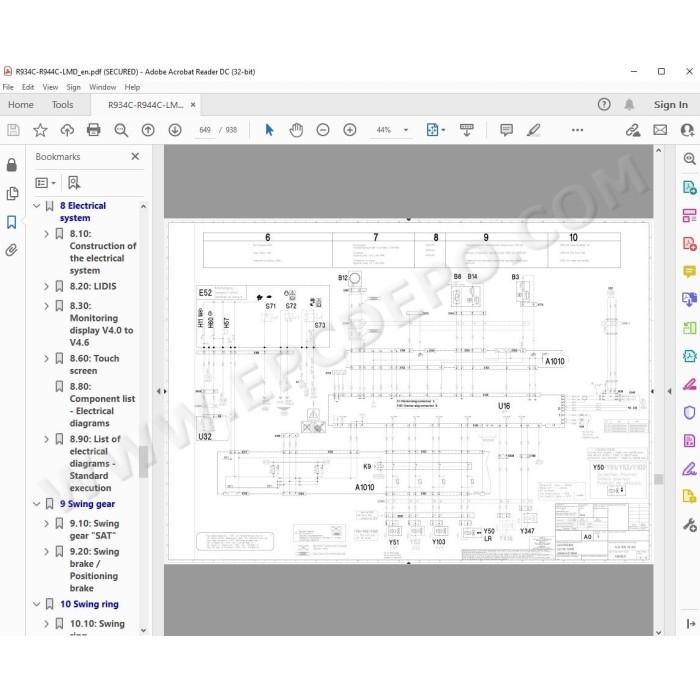Open attachments paperclip panel

tap(12, 250)
